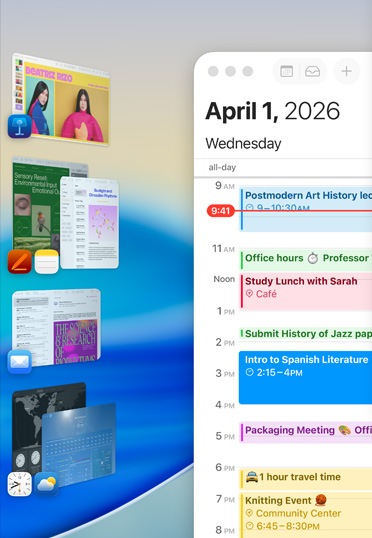Open the Weather app icon in Stage Manager
The height and width of the screenshot is (538, 372).
pos(46,484)
